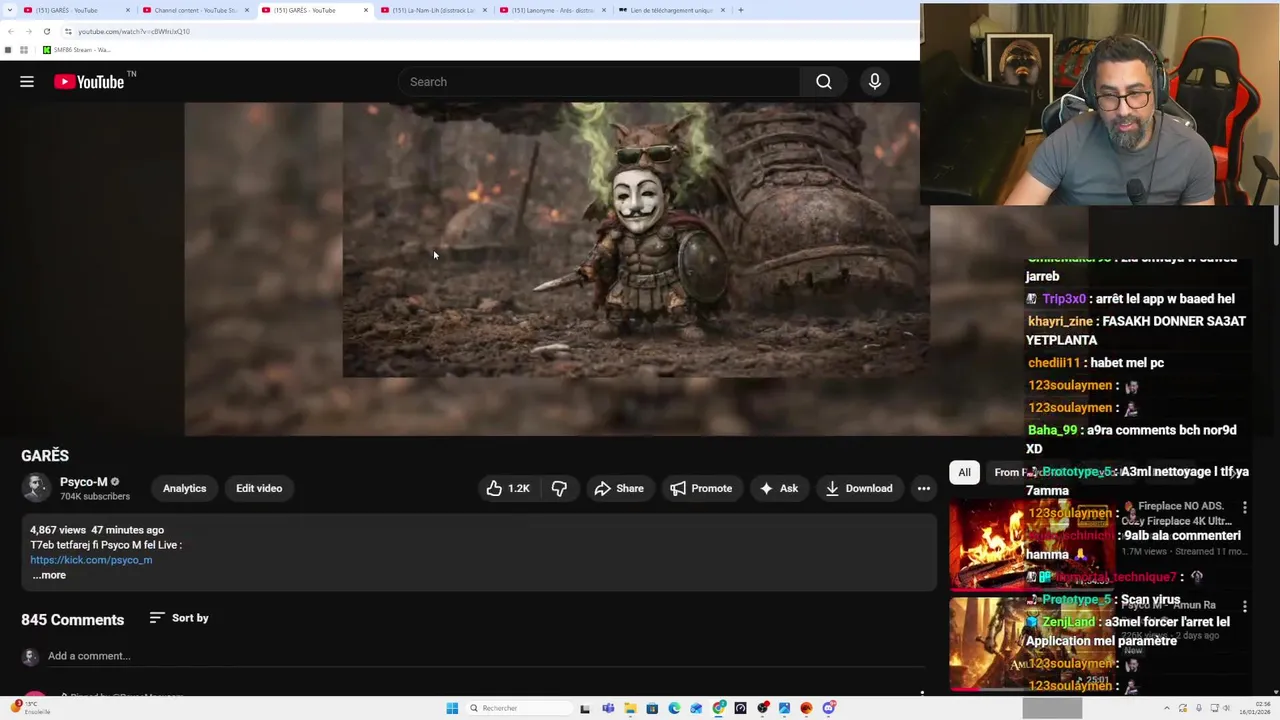
Task: Open Google Chrome from the taskbar
Action: (x=718, y=708)
